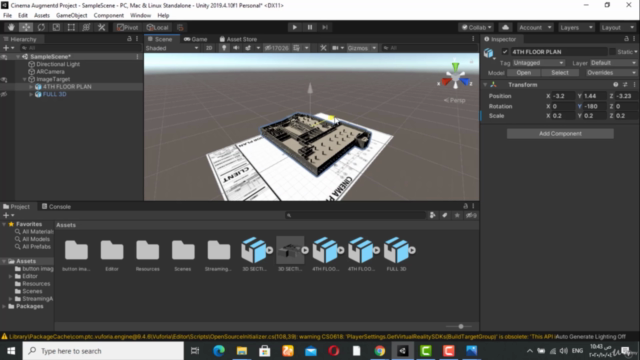This screenshot has width=640, height=360.
Task: Click the Step frame button
Action: (325, 27)
